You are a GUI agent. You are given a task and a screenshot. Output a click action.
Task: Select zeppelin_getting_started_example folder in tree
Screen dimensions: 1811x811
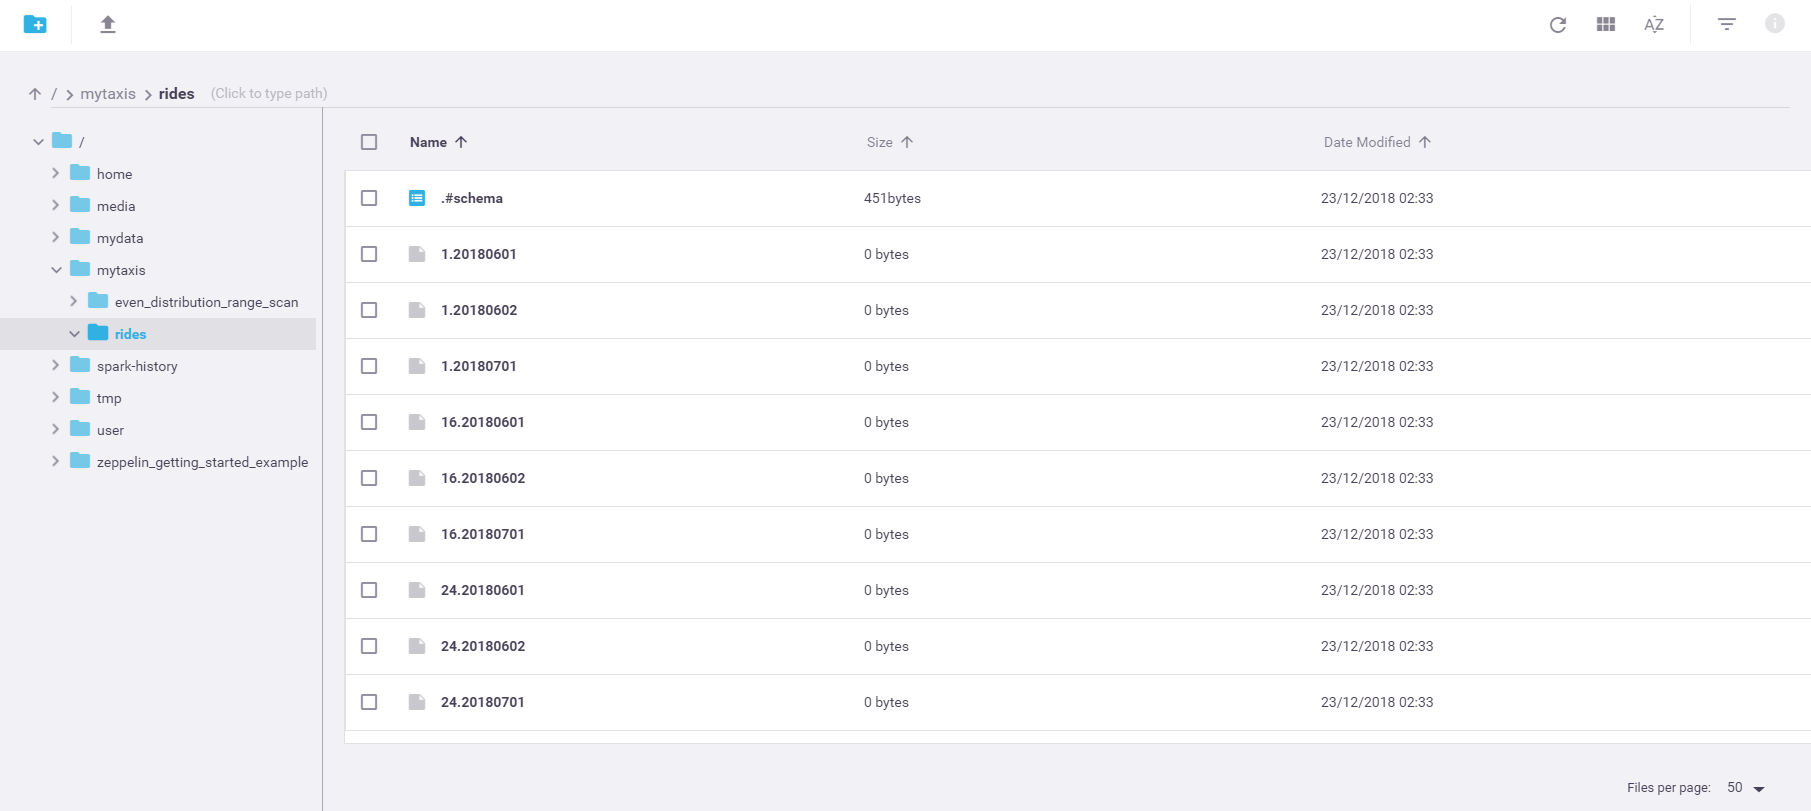click(x=202, y=462)
